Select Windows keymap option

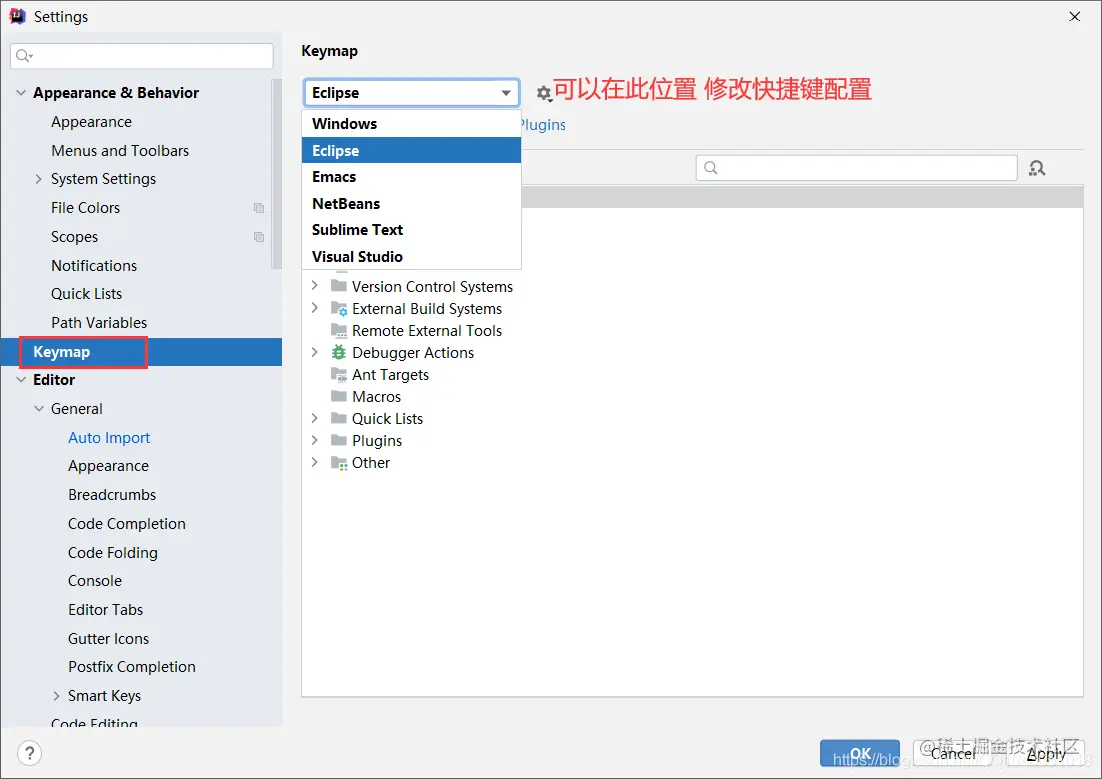tap(411, 124)
